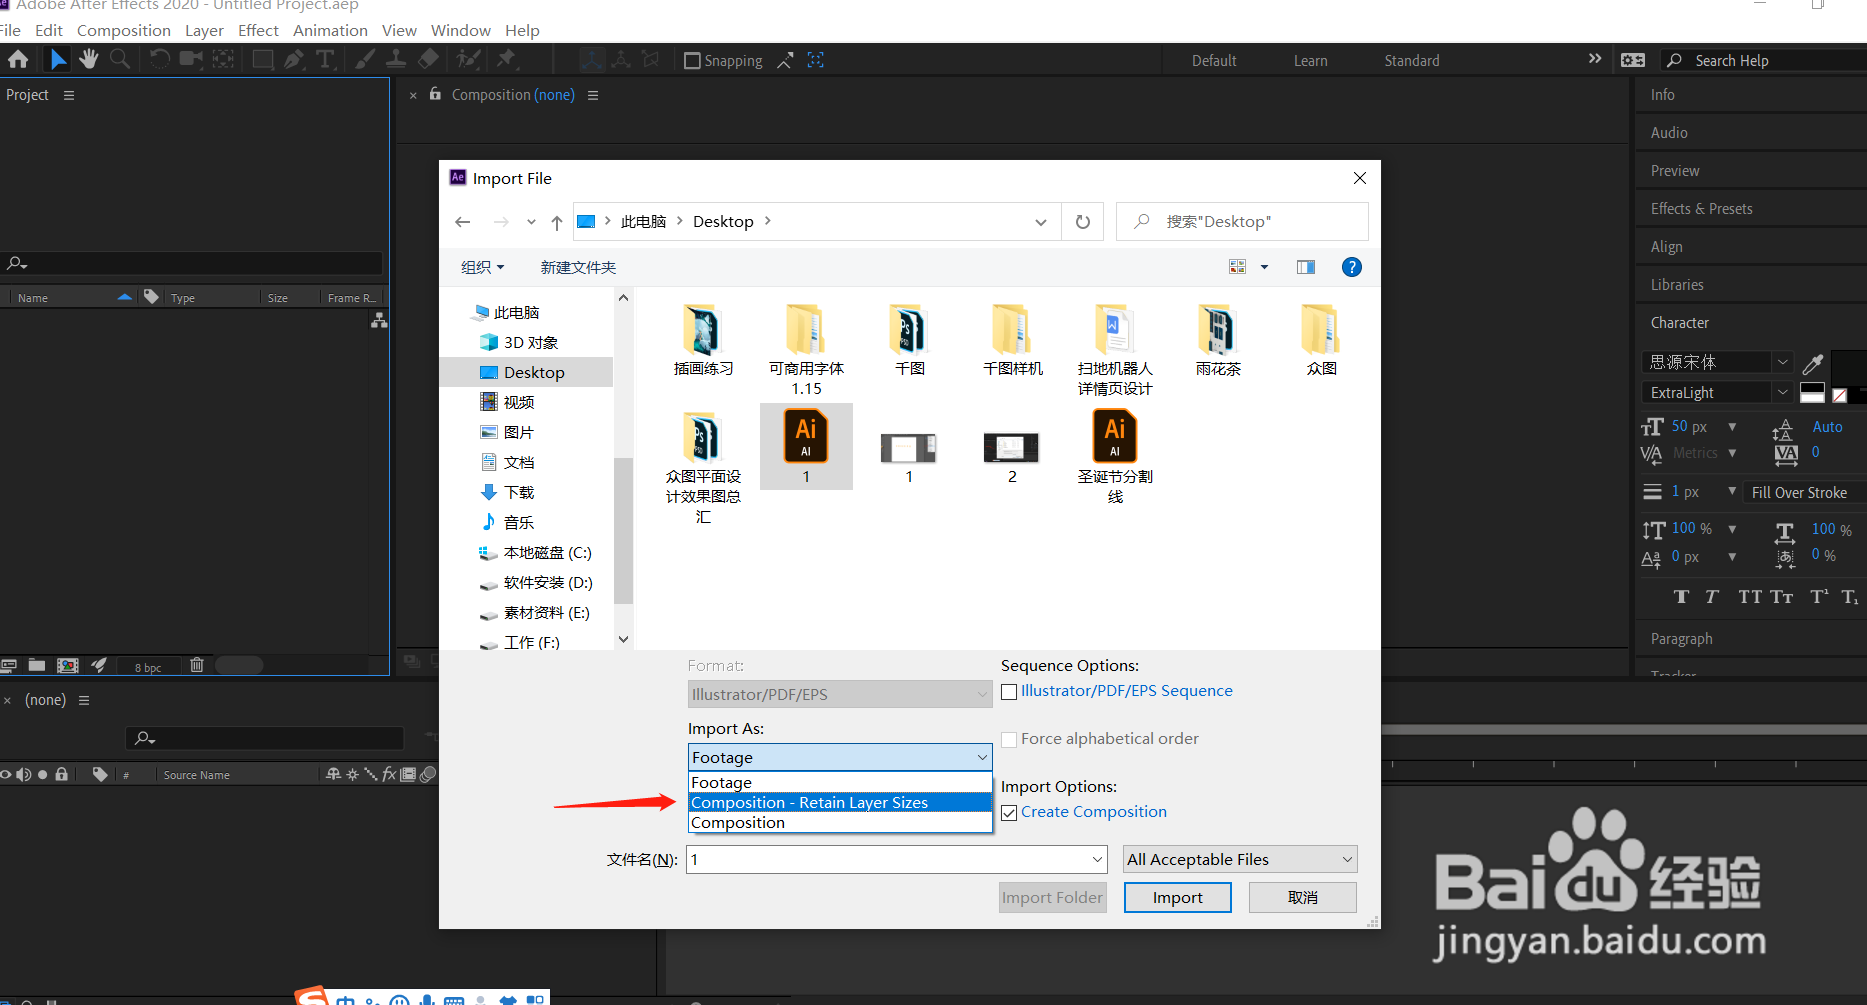The width and height of the screenshot is (1867, 1005).
Task: Choose Composition - Retain Layer Sizes option
Action: pyautogui.click(x=840, y=803)
